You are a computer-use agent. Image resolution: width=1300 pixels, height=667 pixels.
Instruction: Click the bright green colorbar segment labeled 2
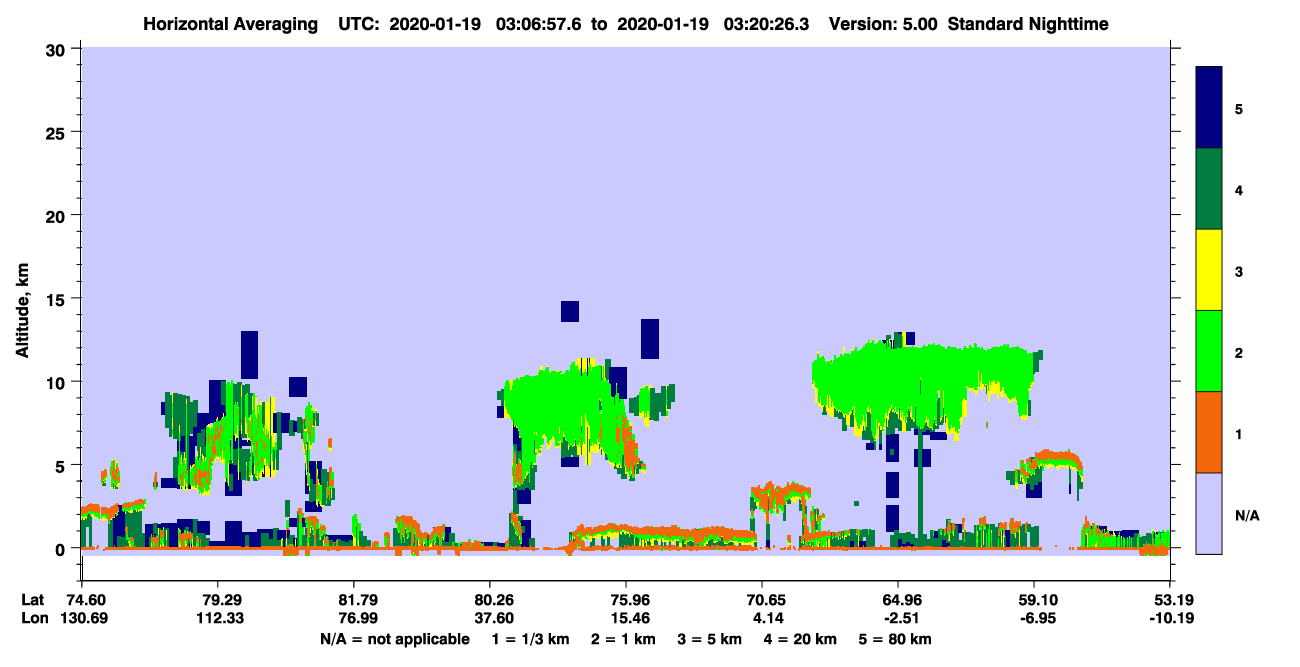[x=1209, y=351]
